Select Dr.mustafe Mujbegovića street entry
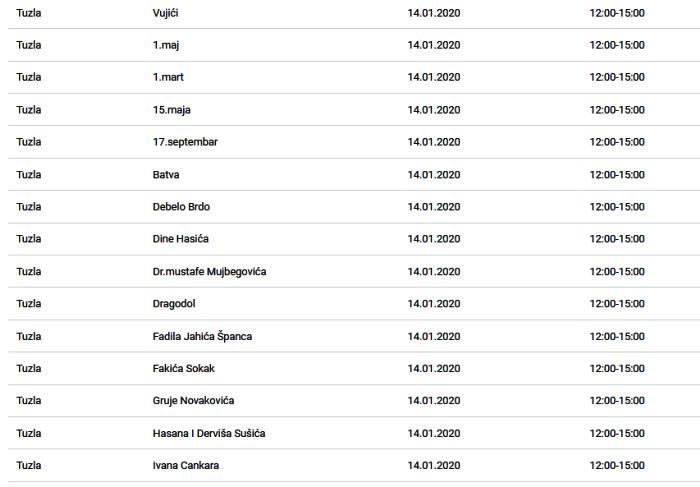The width and height of the screenshot is (700, 487). 209,271
